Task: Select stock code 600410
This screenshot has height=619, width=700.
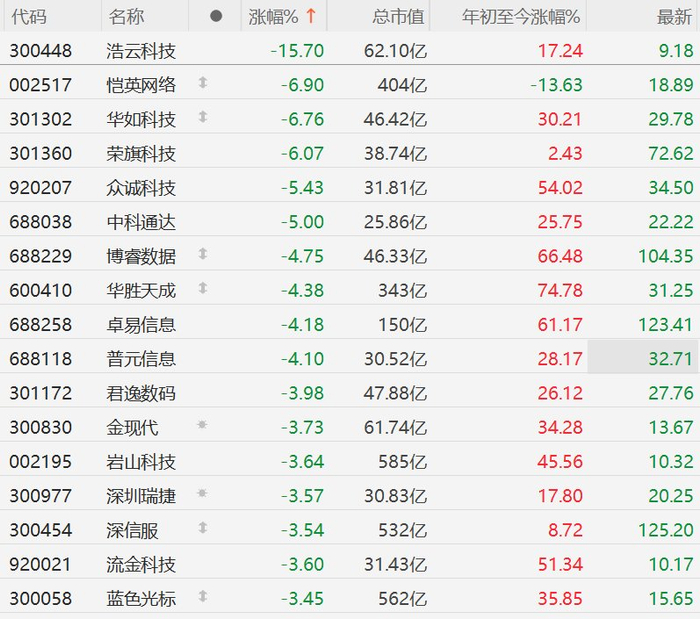Action: [41, 291]
